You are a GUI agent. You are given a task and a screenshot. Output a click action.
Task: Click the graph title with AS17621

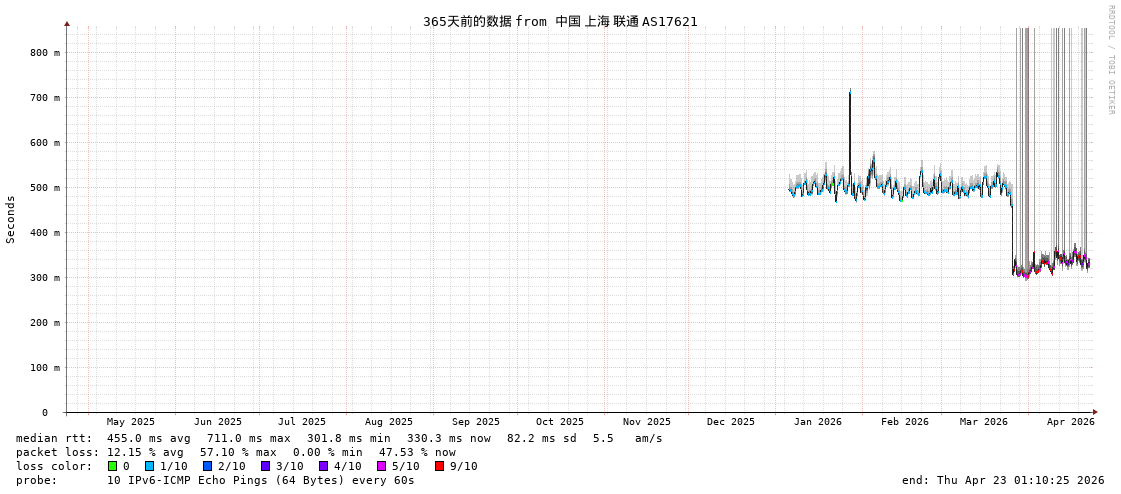560,21
